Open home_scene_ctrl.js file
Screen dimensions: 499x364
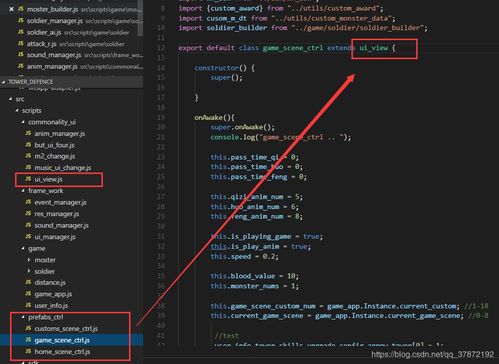click(x=62, y=352)
